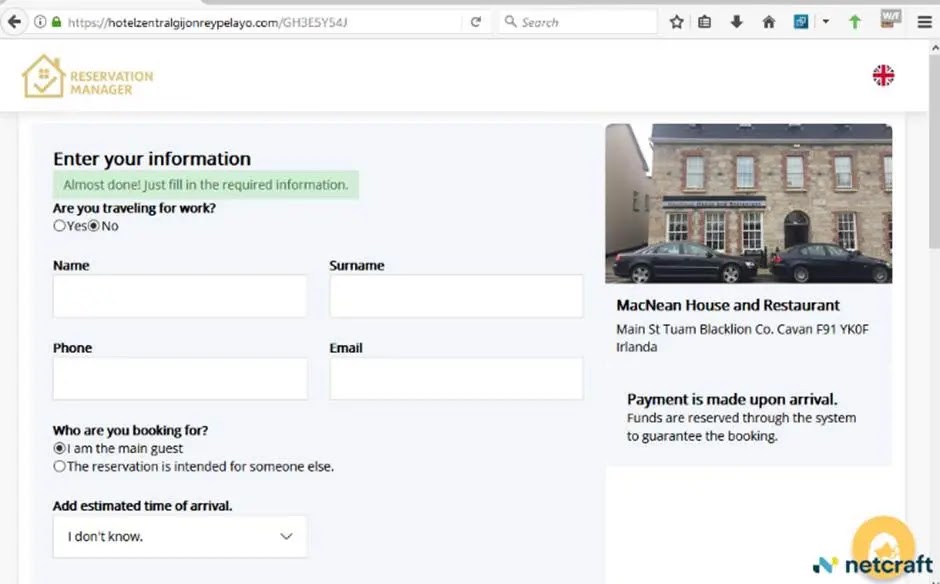Click the Email input field

point(456,378)
